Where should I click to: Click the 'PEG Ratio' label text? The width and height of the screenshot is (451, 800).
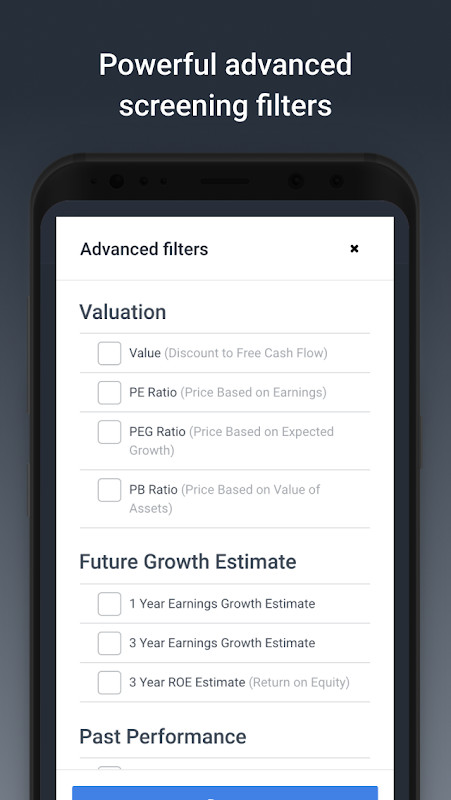[157, 432]
